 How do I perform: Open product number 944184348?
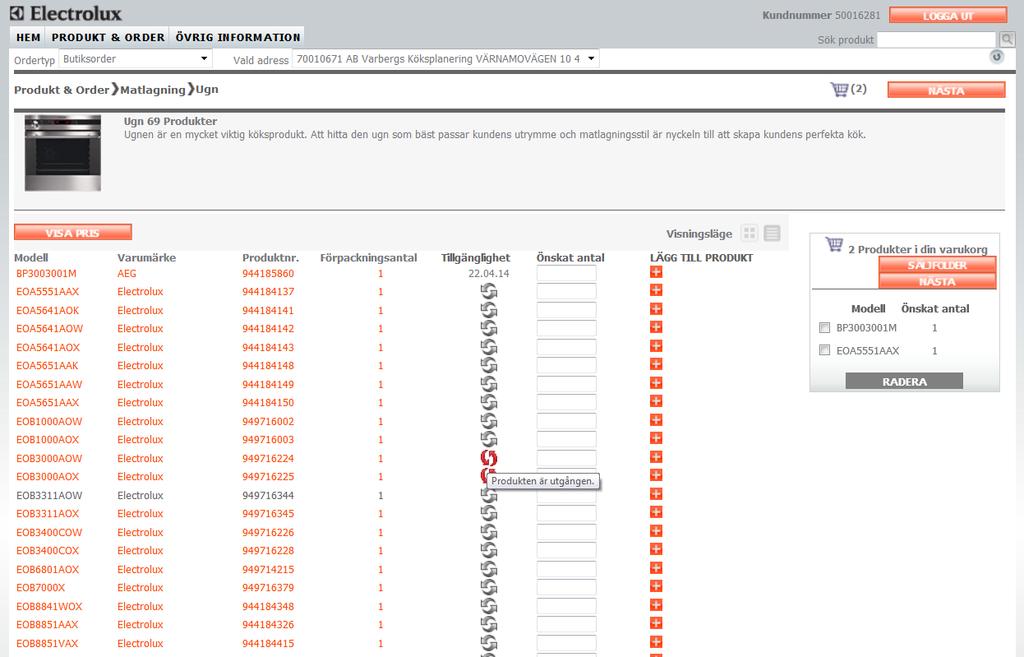(268, 607)
